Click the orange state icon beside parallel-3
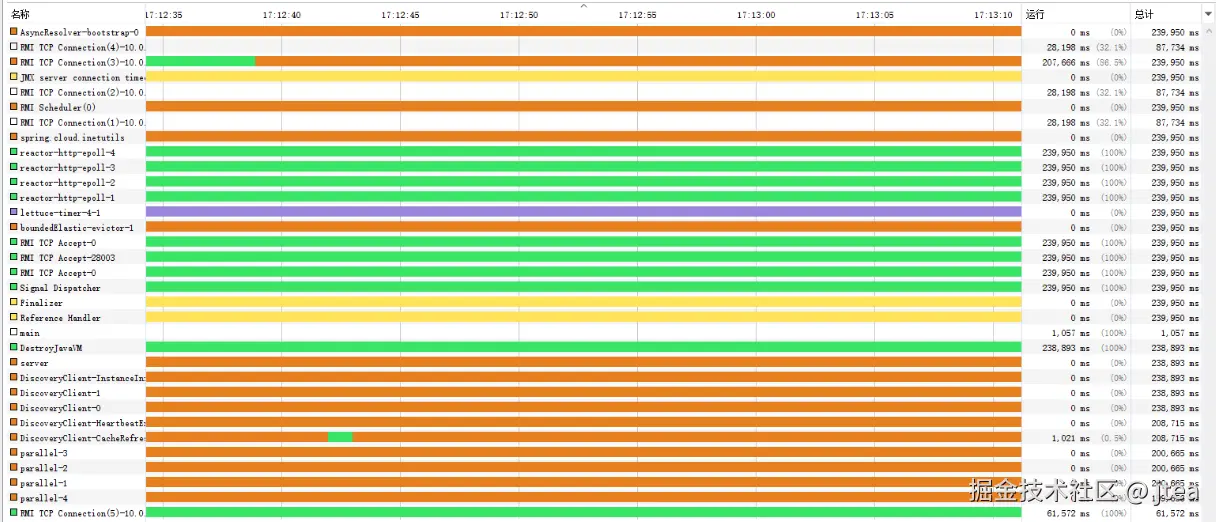The height and width of the screenshot is (522, 1216). pyautogui.click(x=14, y=452)
